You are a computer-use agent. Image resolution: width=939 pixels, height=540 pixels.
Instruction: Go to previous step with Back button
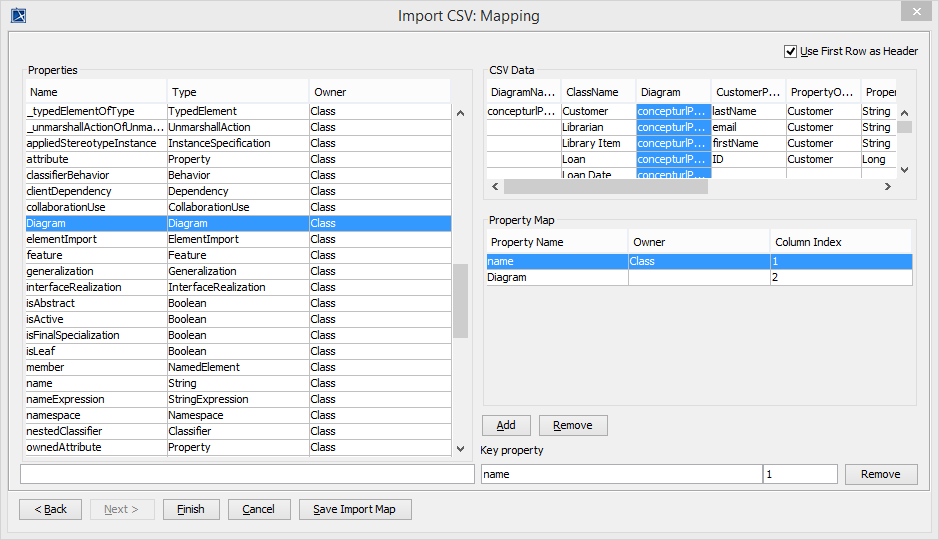[50, 509]
